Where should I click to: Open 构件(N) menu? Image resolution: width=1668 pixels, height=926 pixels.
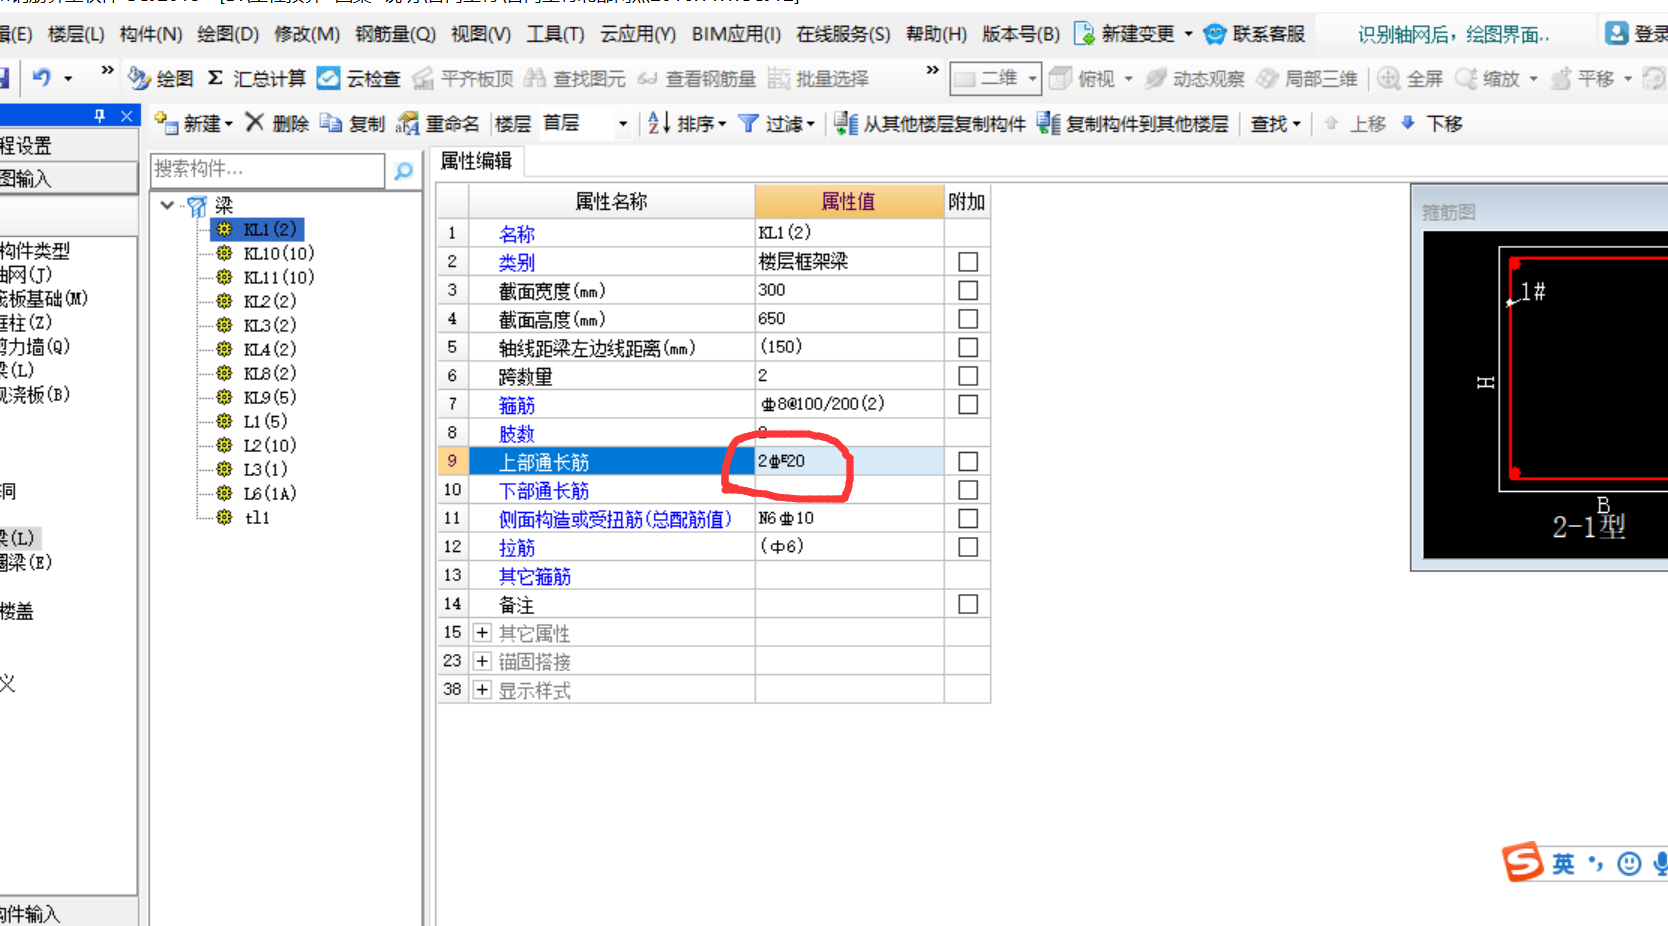[151, 34]
